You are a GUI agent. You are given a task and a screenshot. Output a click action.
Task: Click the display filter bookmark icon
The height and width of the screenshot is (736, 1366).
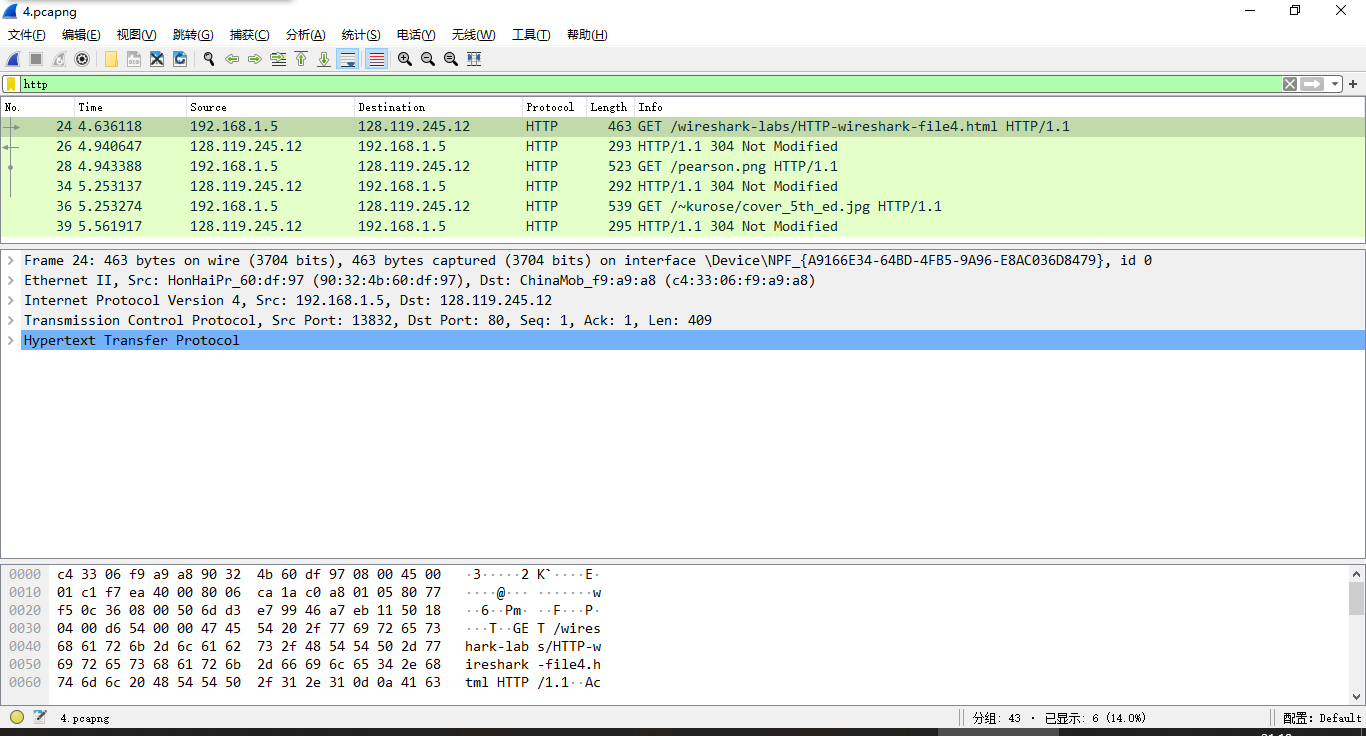[x=11, y=84]
